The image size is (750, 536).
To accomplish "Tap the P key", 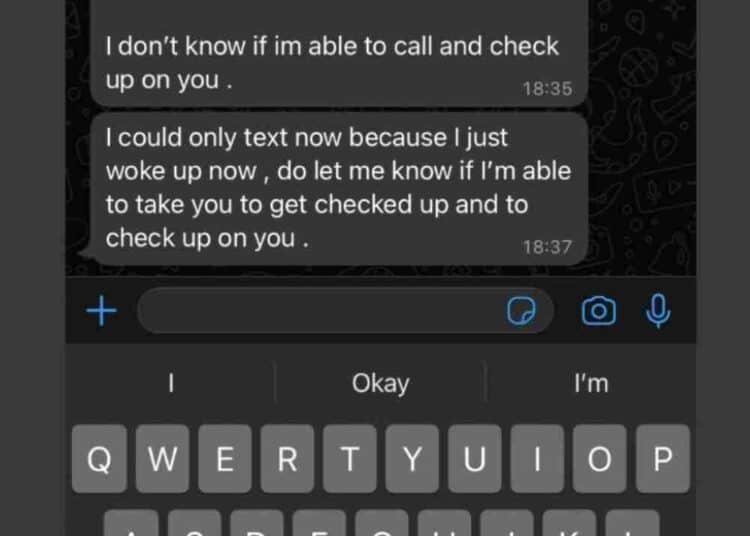I will coord(663,459).
